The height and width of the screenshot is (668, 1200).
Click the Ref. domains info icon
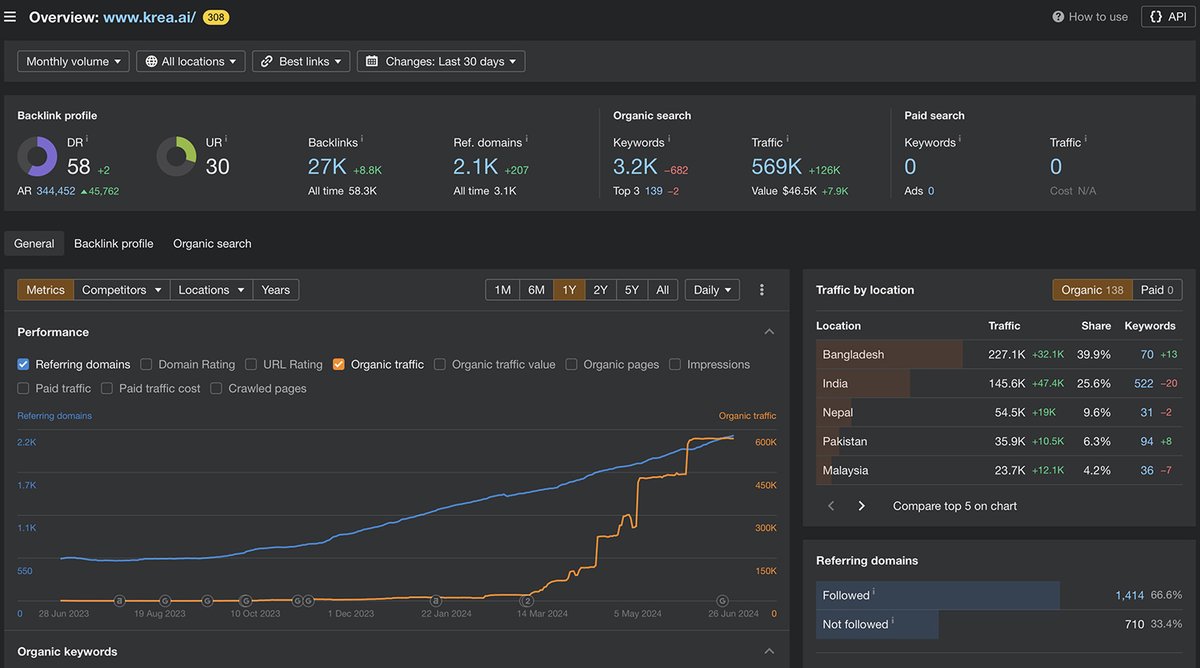(x=527, y=139)
